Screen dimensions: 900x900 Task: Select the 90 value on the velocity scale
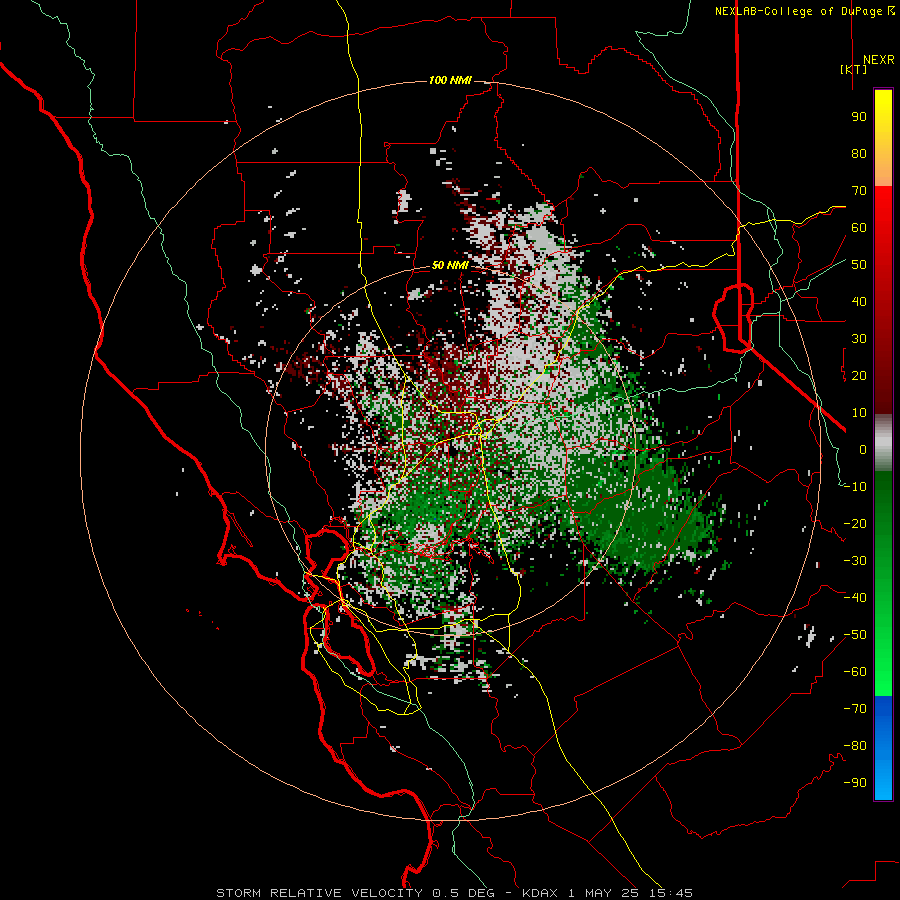(859, 117)
